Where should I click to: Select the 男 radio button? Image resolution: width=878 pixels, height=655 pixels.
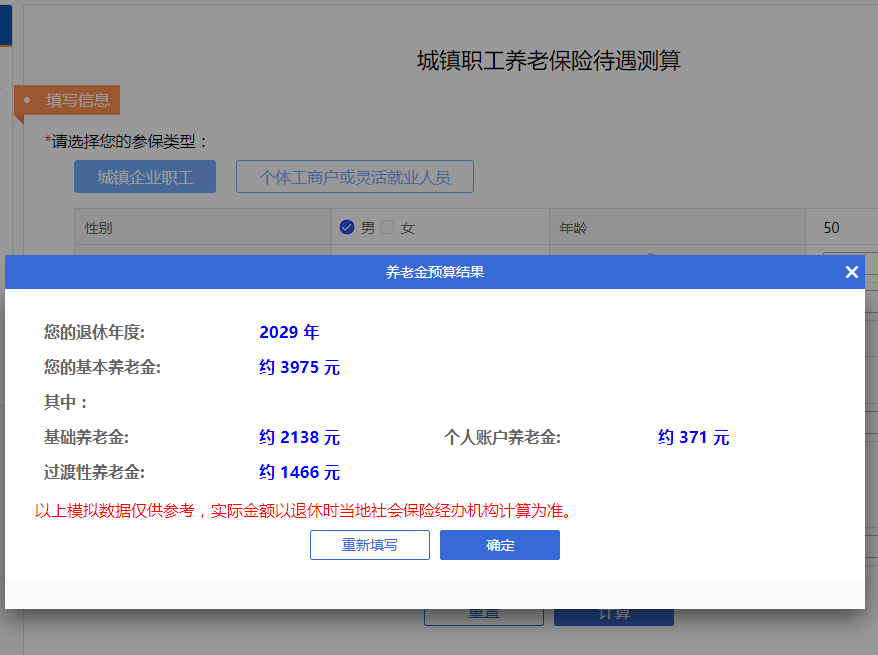(x=347, y=228)
